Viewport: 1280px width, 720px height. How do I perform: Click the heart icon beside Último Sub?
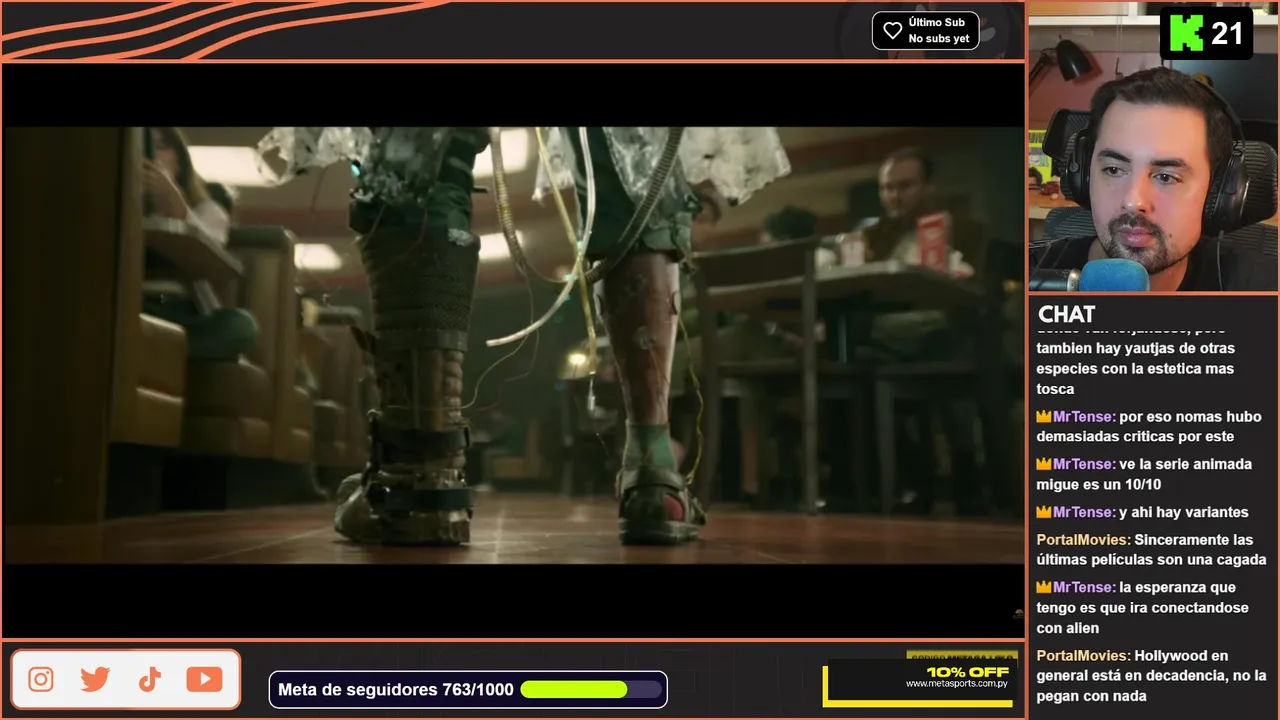pyautogui.click(x=892, y=30)
